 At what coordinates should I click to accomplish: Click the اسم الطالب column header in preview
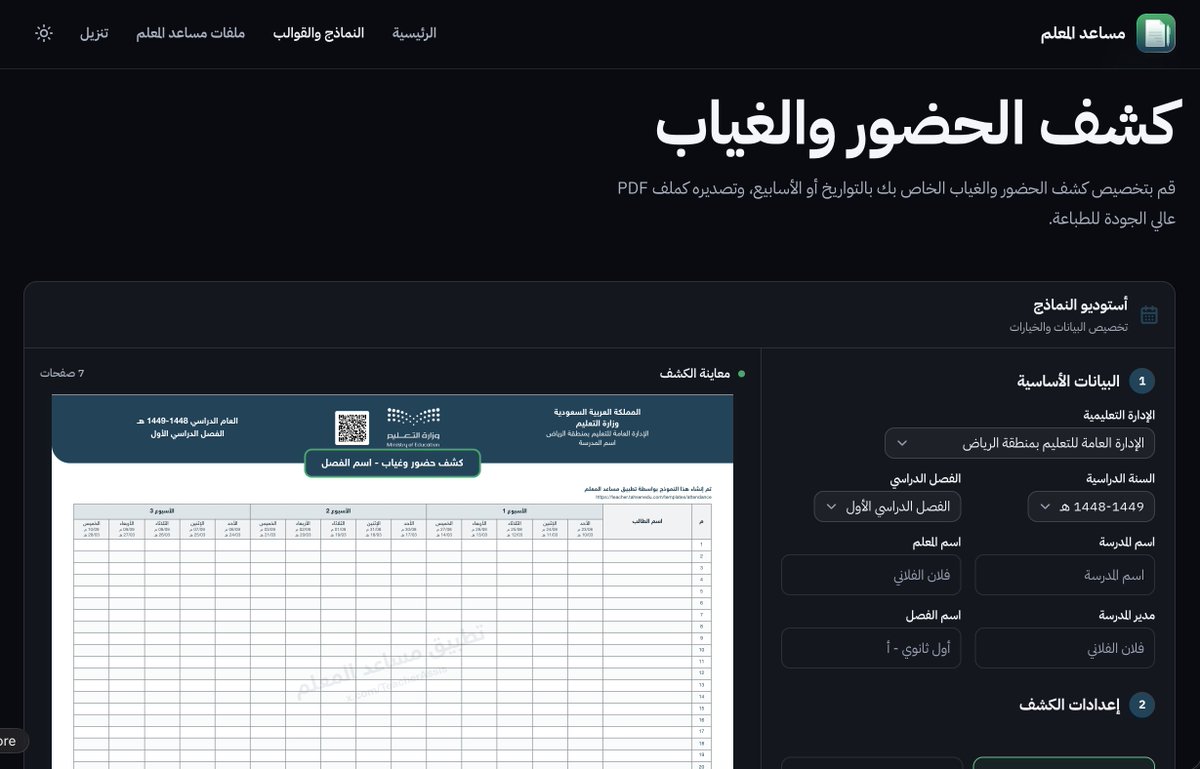(x=647, y=521)
